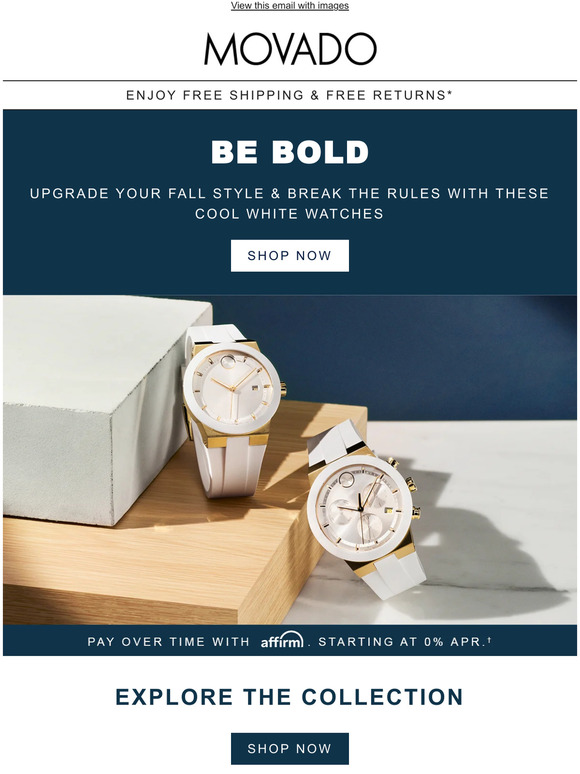Click the gold crown of the upper watch
Image resolution: width=580 pixels, height=774 pixels.
(x=283, y=389)
